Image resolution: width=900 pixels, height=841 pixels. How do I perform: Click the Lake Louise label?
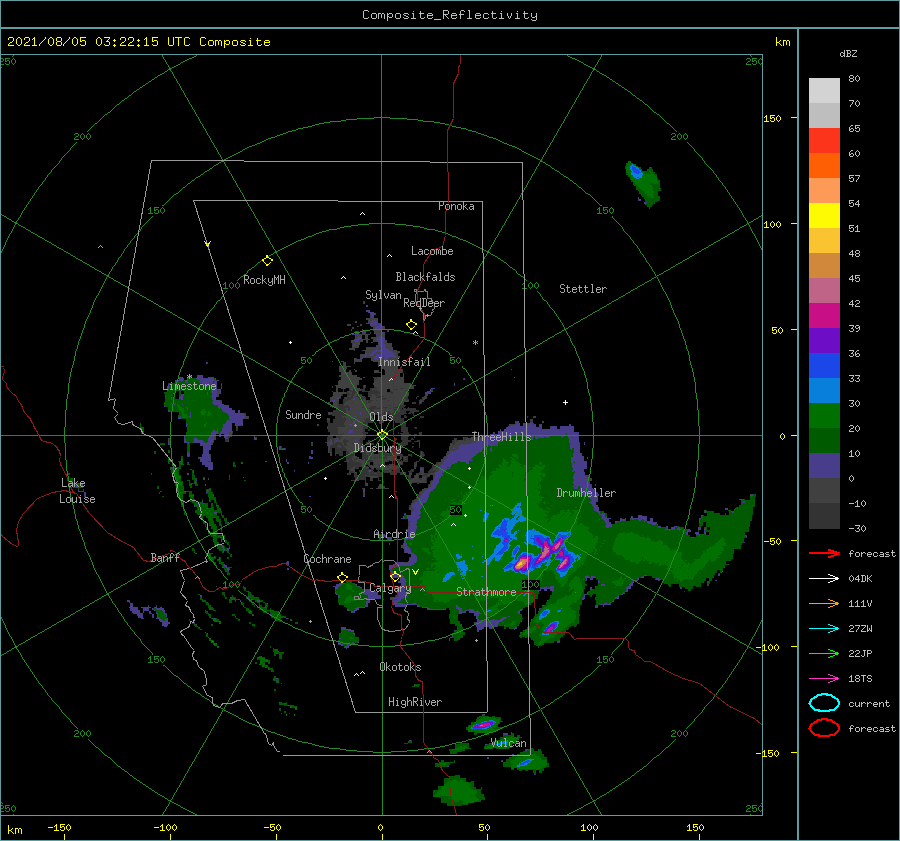(x=77, y=491)
